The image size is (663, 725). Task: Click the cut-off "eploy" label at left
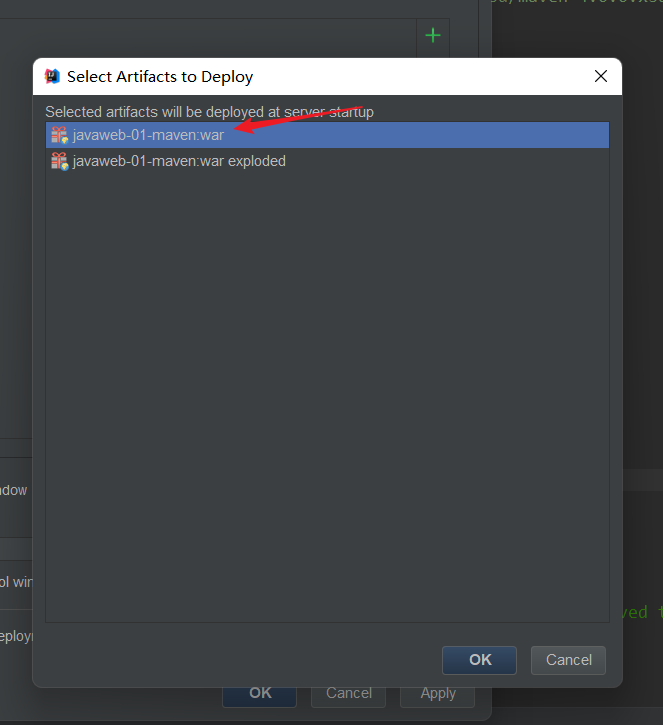click(x=16, y=636)
